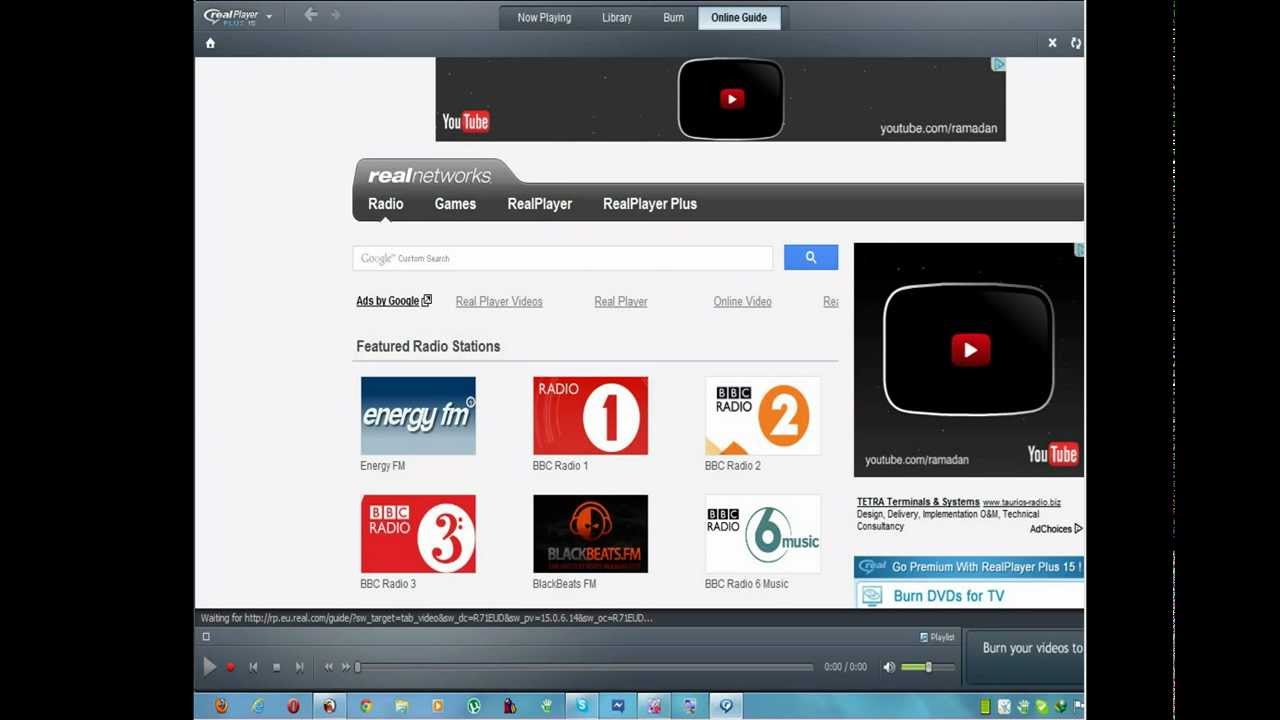Click the forward navigation arrow

coord(335,15)
